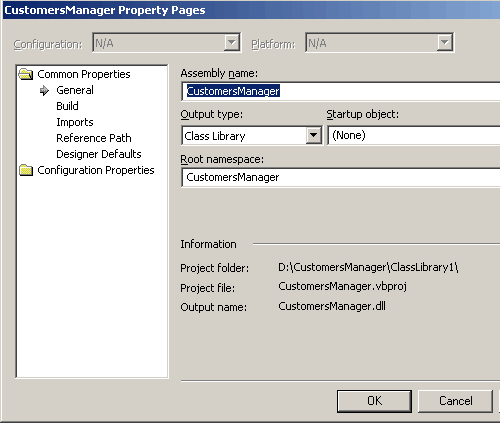
Task: Dismiss dialog with the Cancel button
Action: (x=455, y=401)
